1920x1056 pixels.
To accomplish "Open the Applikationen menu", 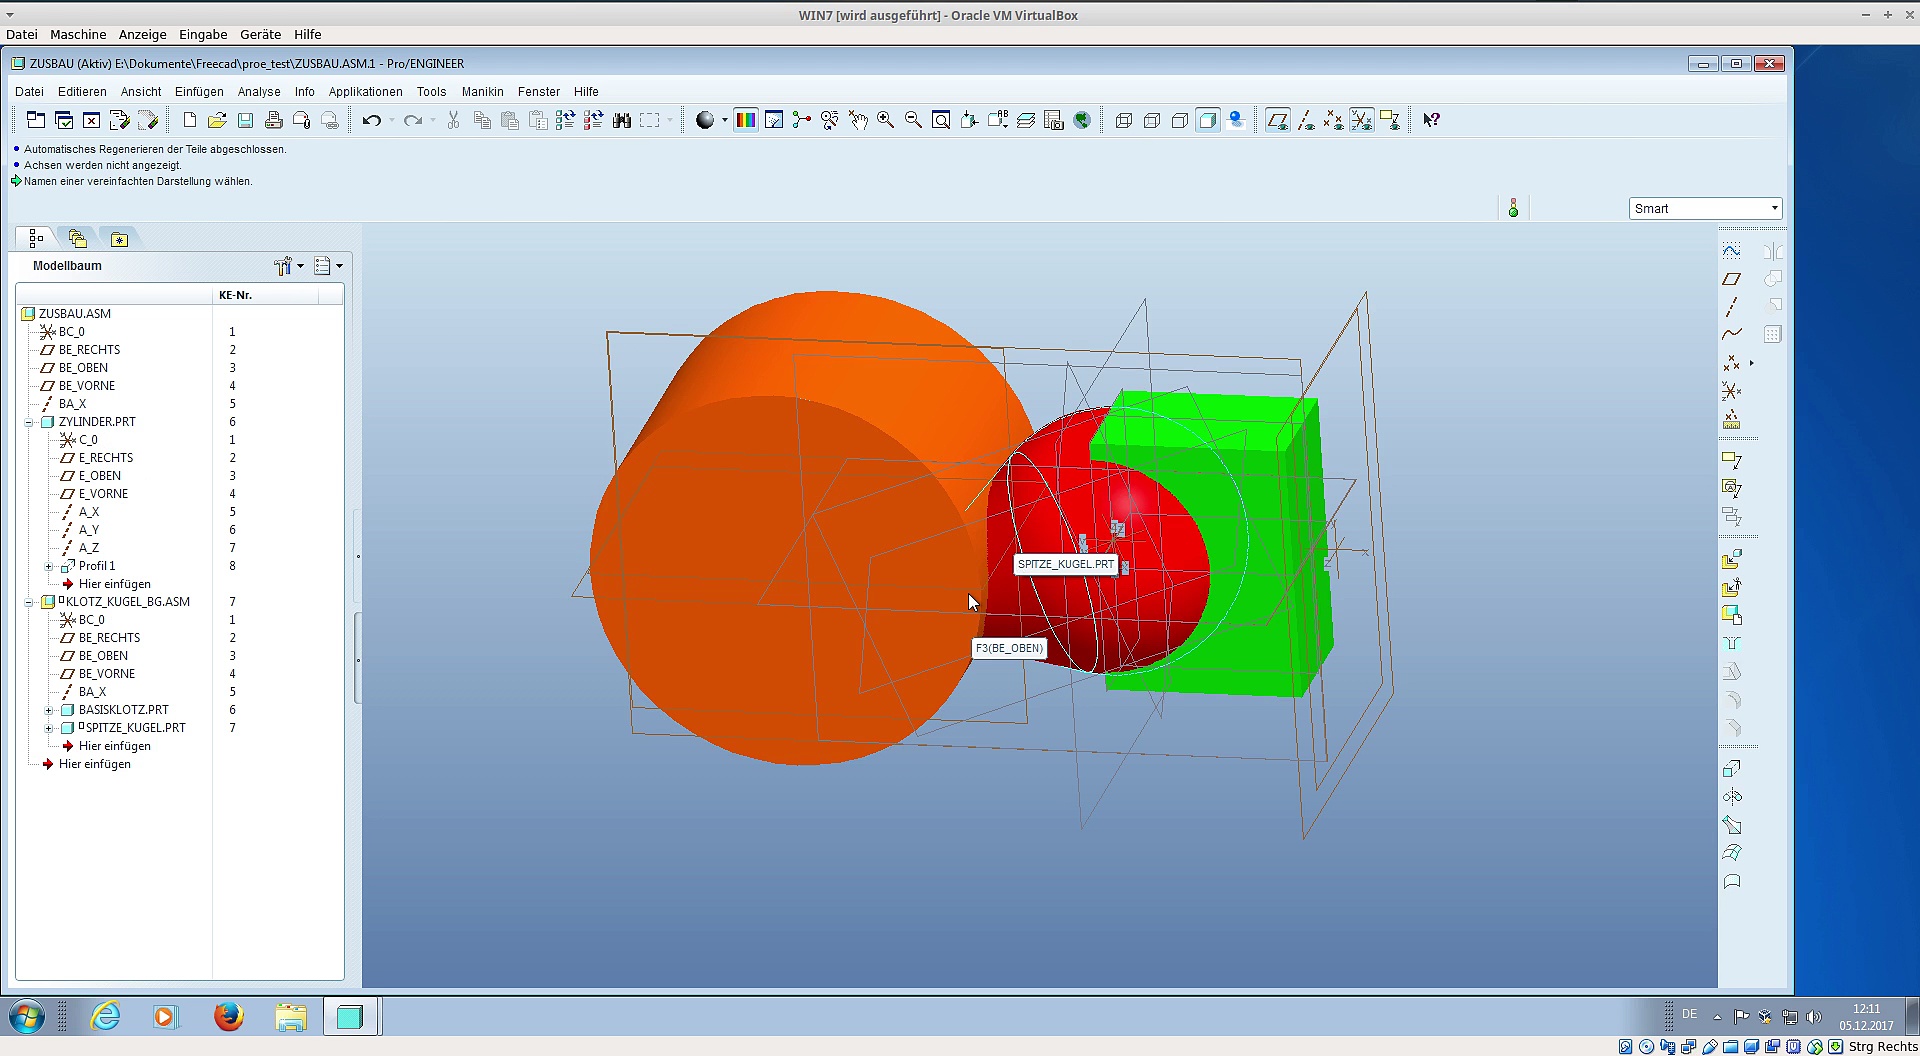I will tap(365, 92).
